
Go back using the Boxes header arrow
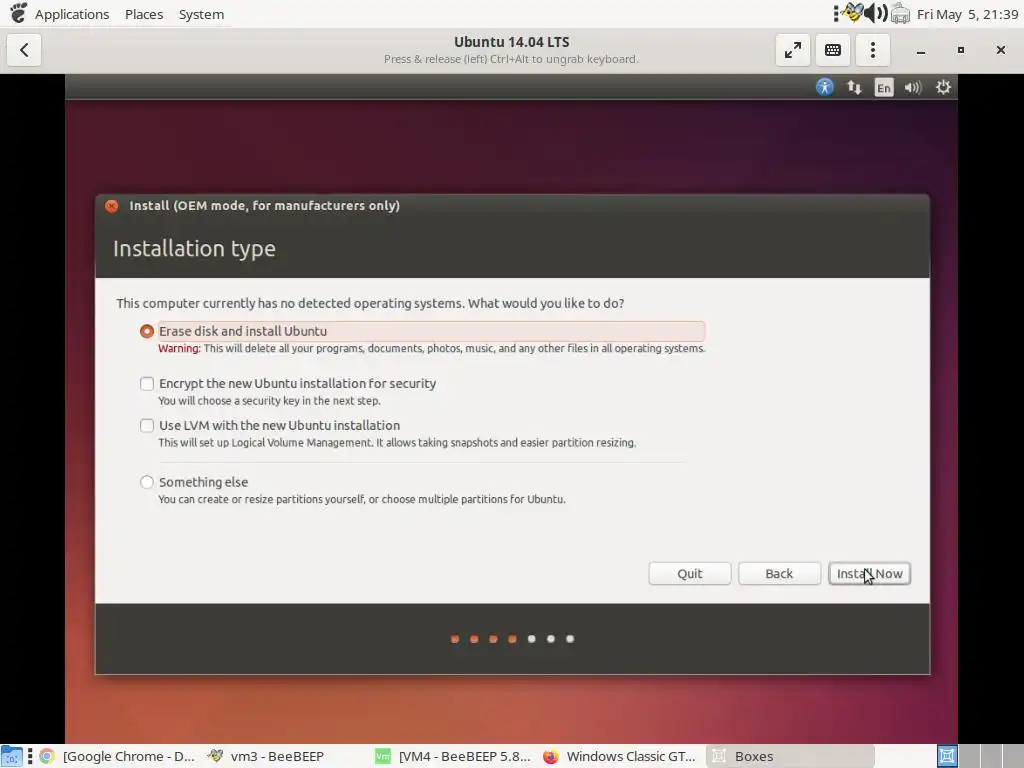[x=24, y=50]
